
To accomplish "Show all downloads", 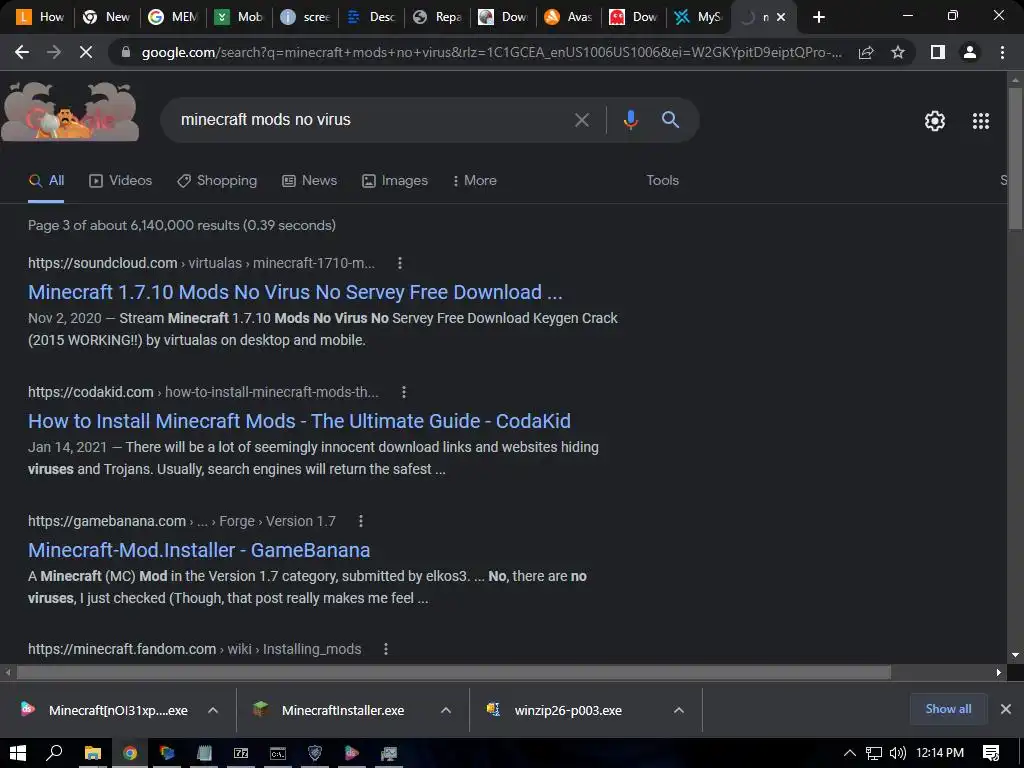I will (x=948, y=709).
